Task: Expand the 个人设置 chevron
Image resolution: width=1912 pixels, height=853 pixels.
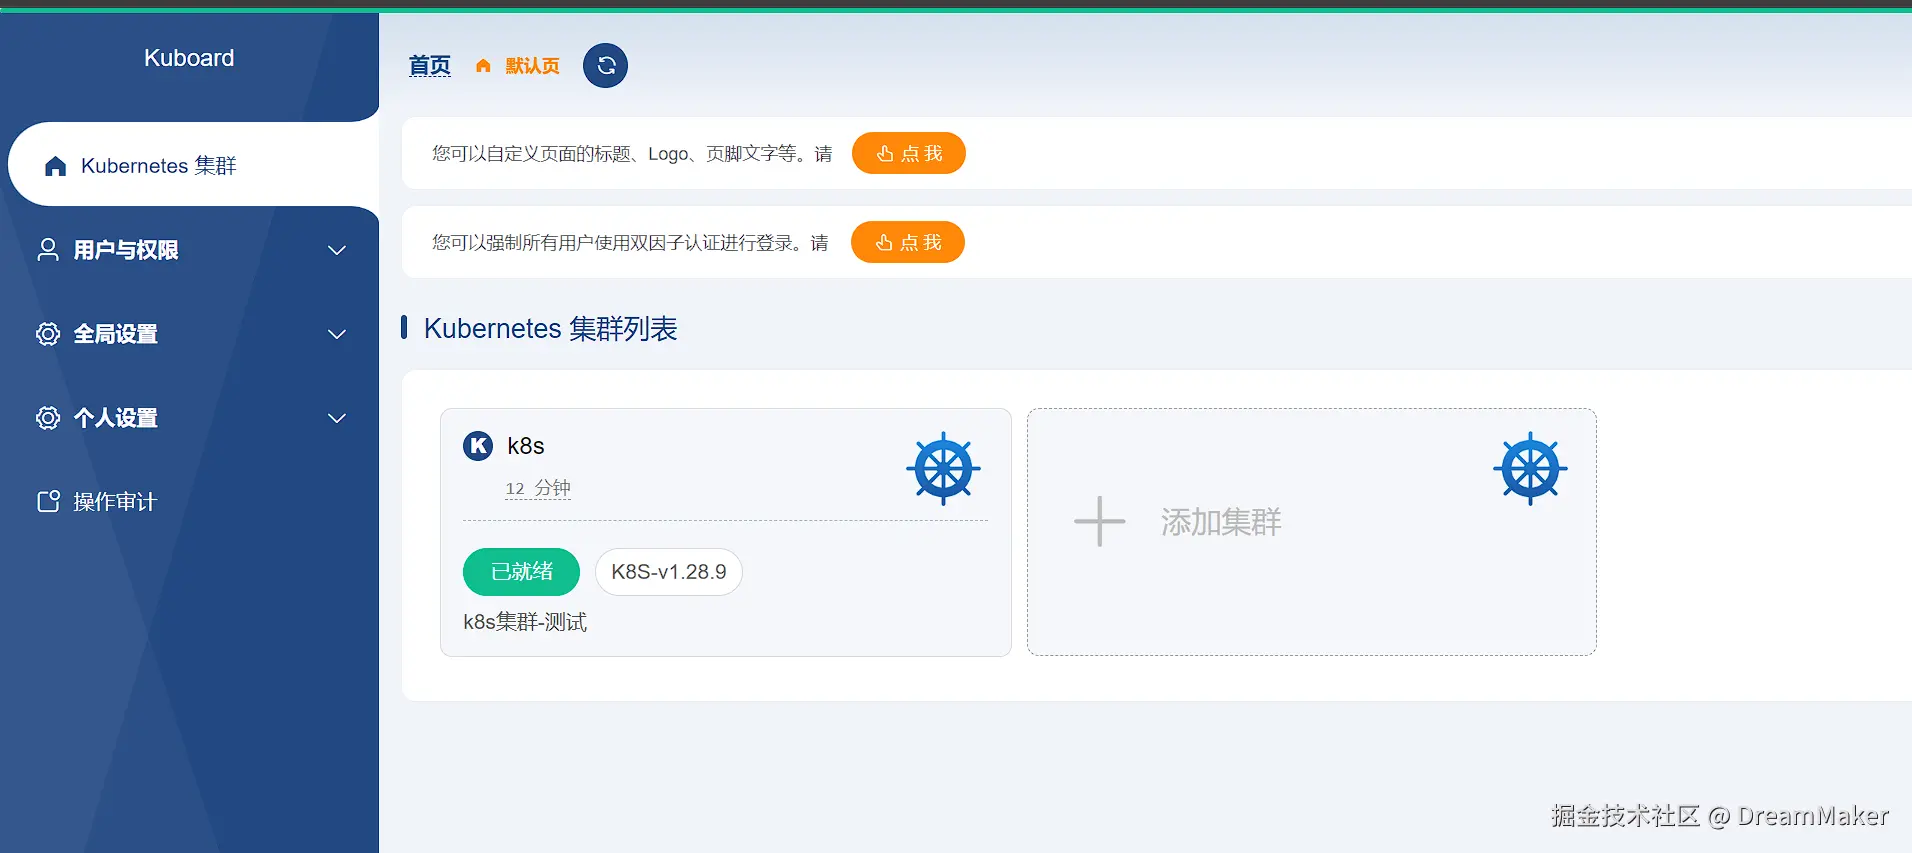Action: [x=337, y=418]
